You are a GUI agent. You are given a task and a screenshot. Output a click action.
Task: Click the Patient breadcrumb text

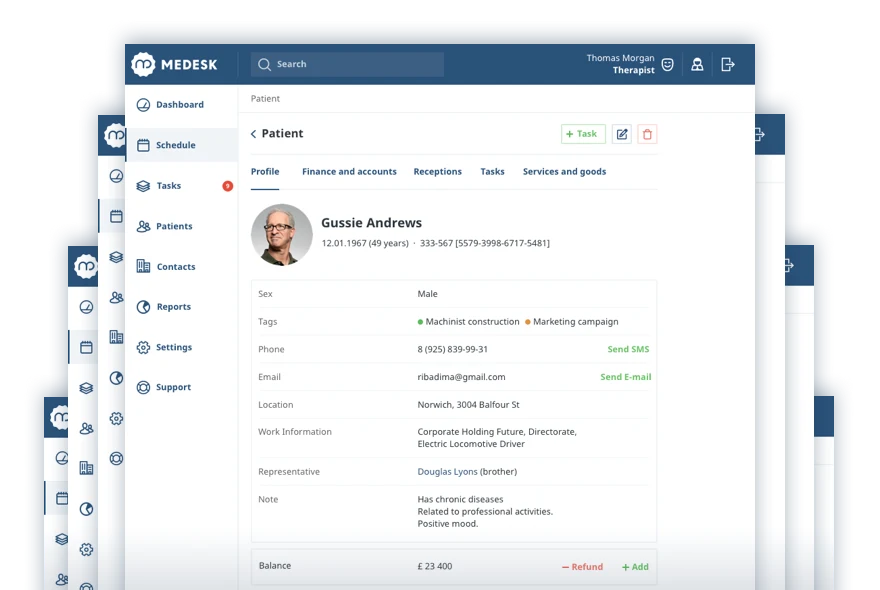pyautogui.click(x=265, y=99)
